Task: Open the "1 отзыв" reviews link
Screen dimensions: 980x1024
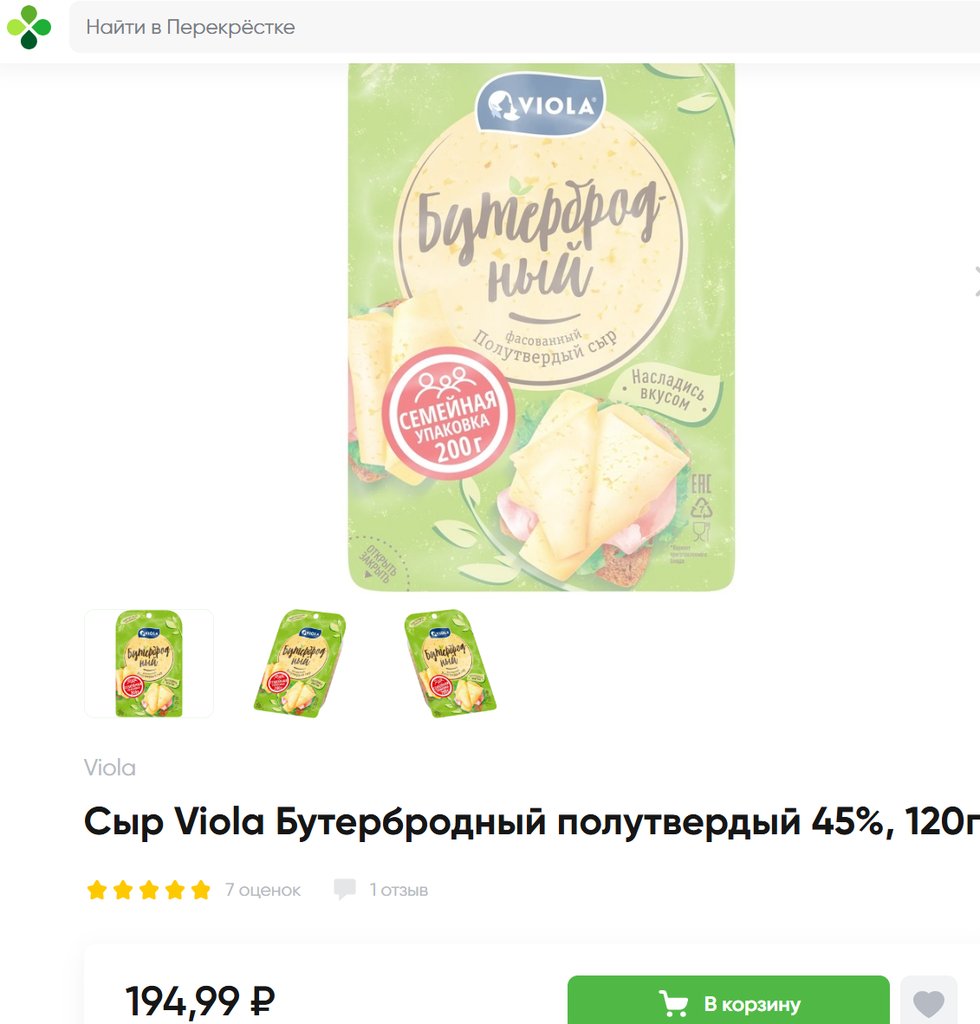Action: click(398, 889)
